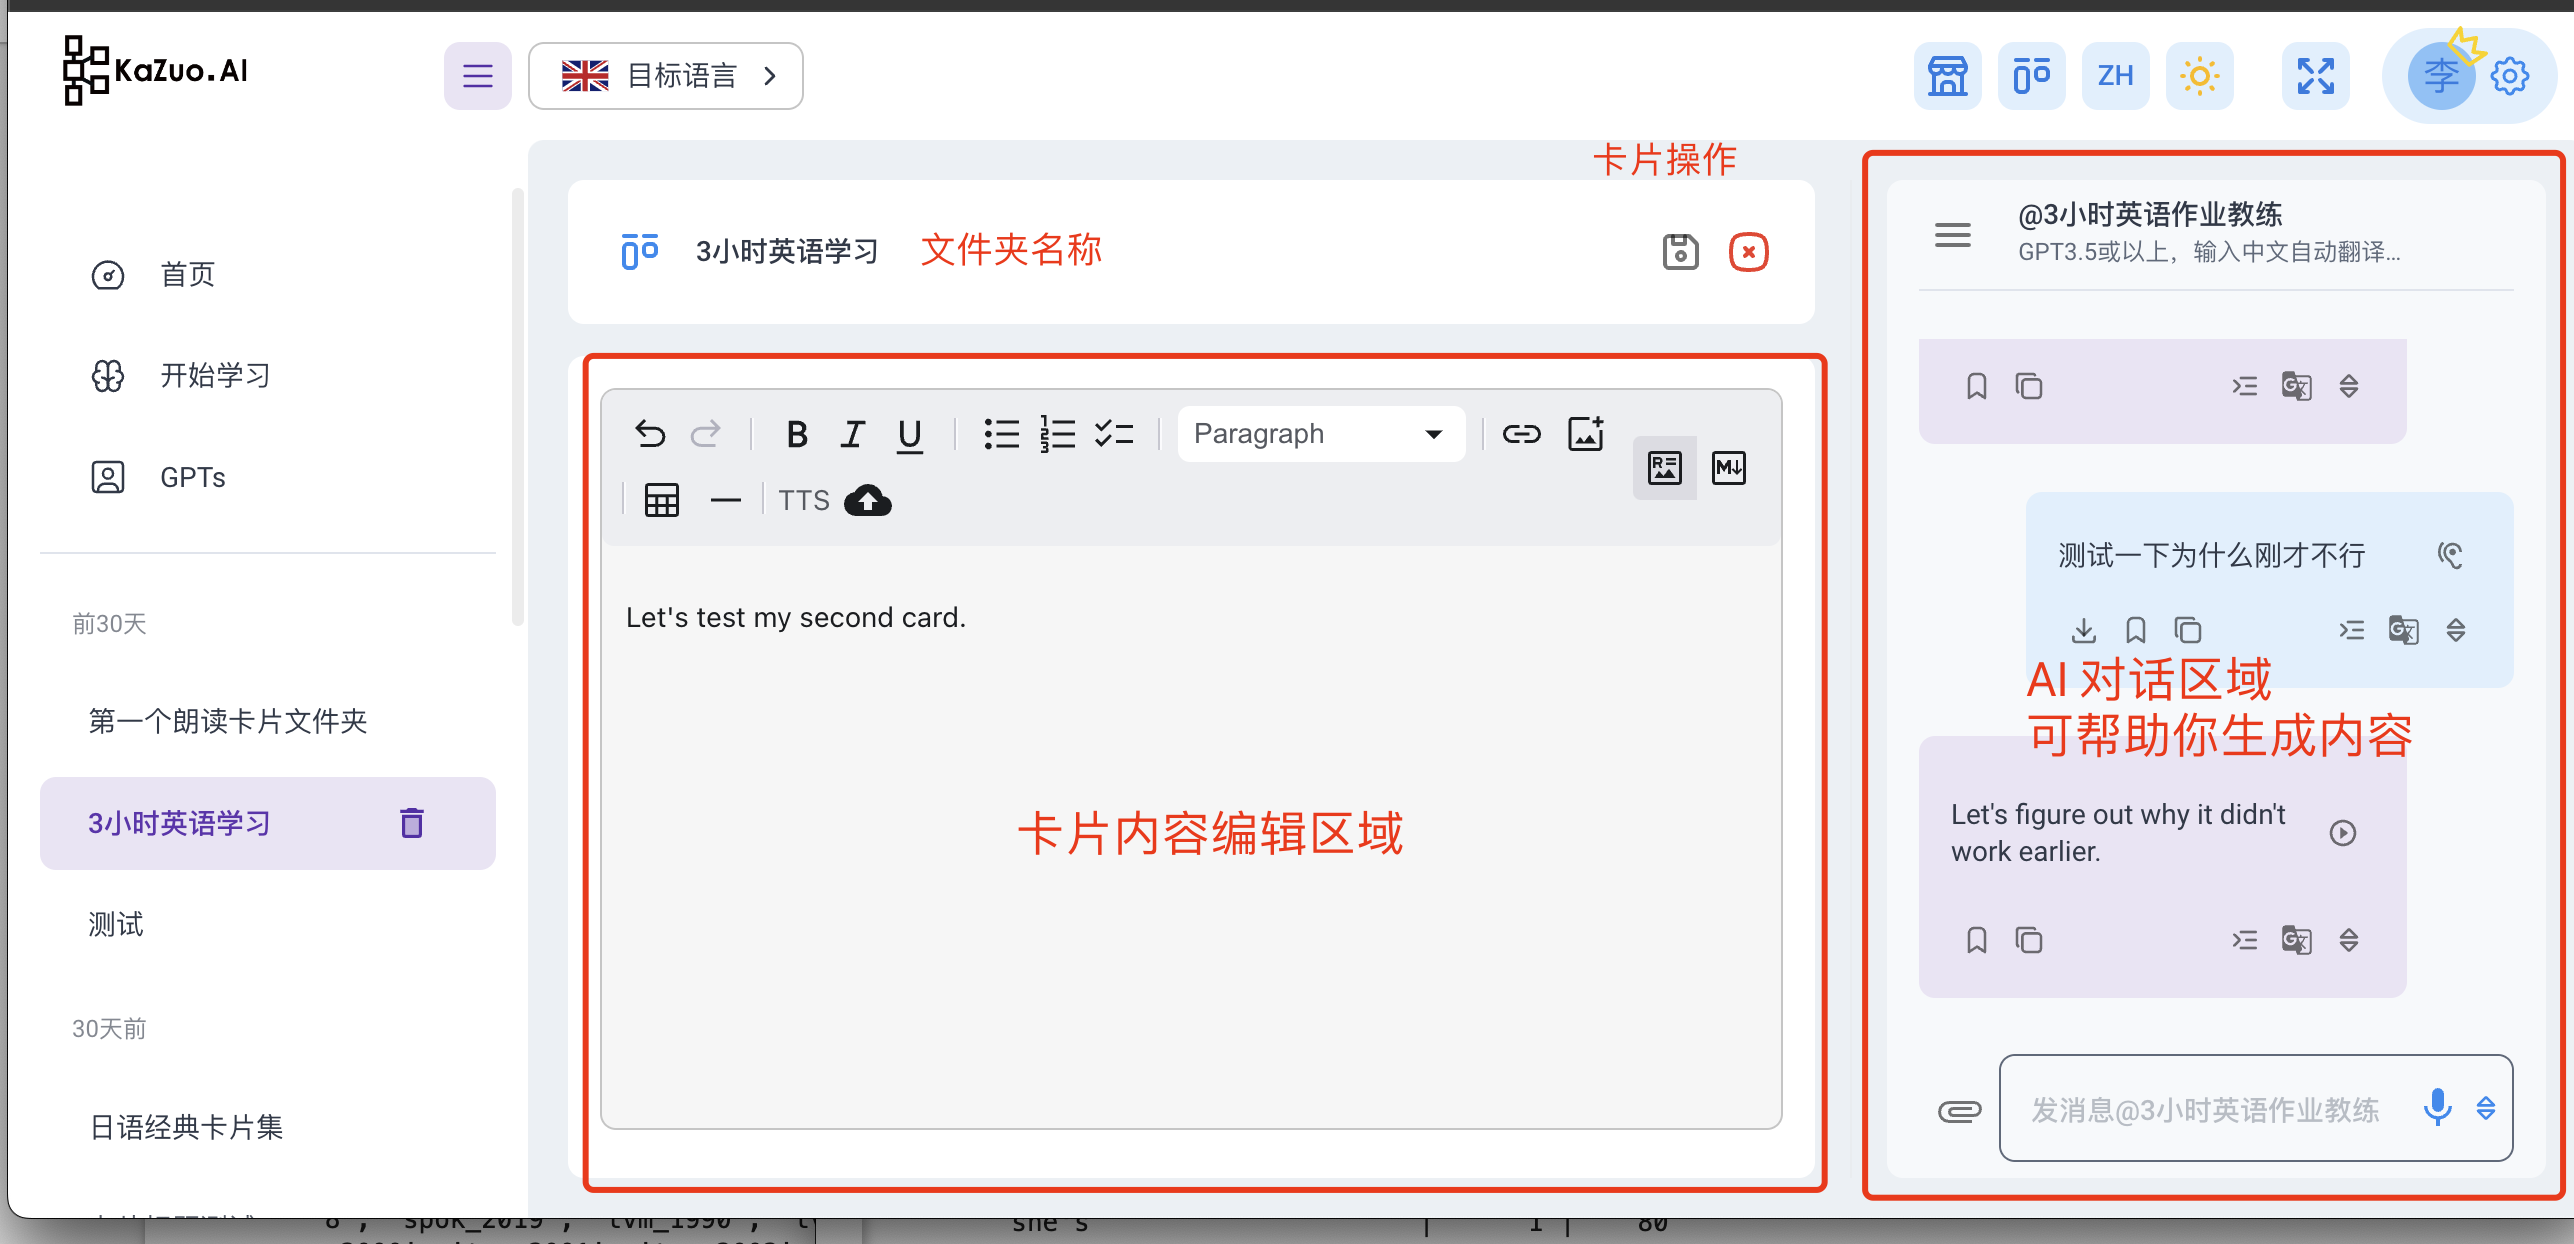Bookmark the first chat message
This screenshot has width=2574, height=1244.
click(1976, 387)
